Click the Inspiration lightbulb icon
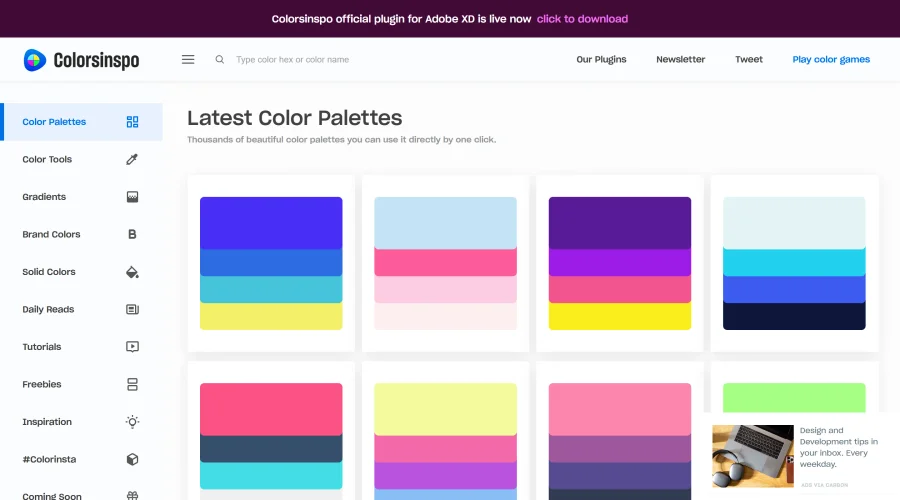Image resolution: width=900 pixels, height=500 pixels. (132, 422)
